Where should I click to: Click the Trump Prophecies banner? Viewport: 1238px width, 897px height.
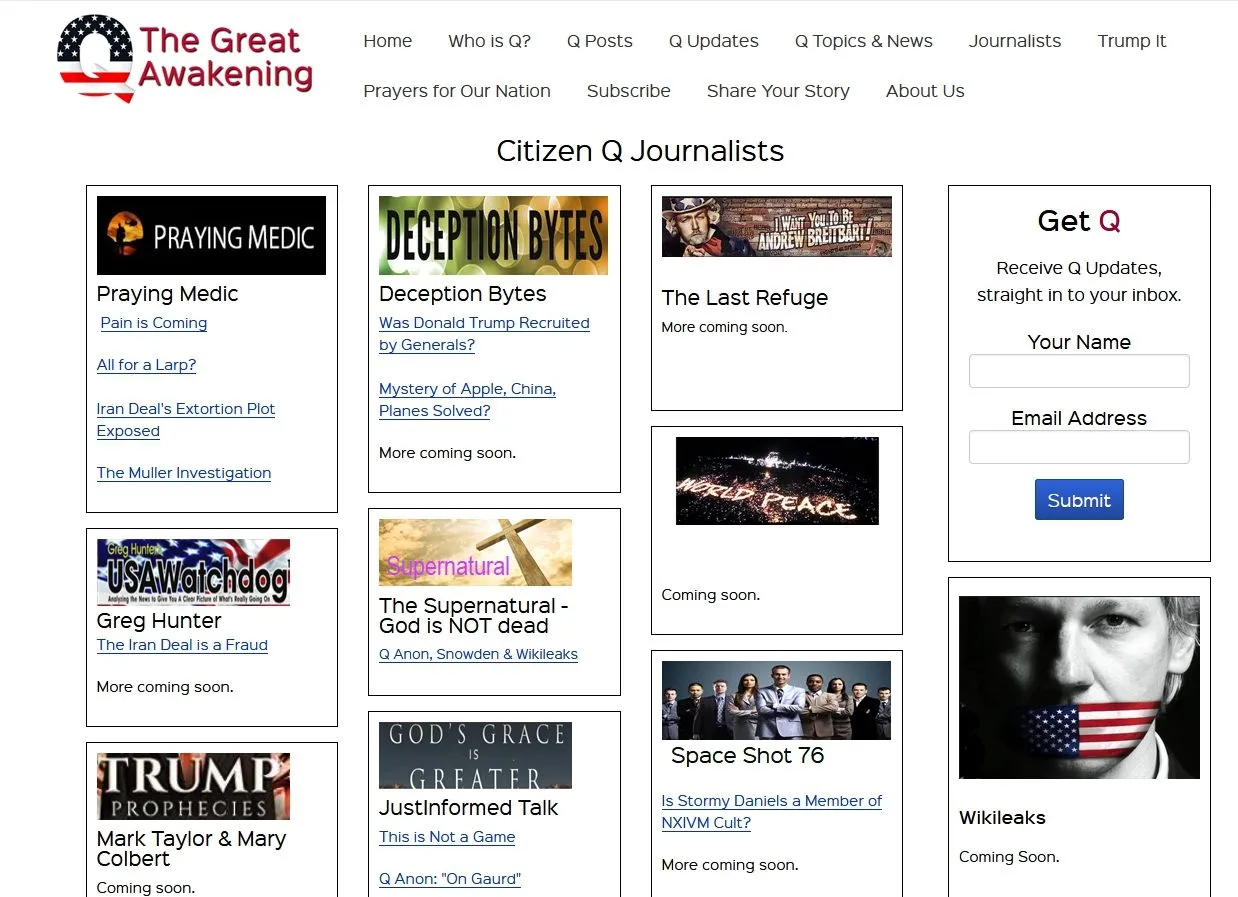pos(193,786)
